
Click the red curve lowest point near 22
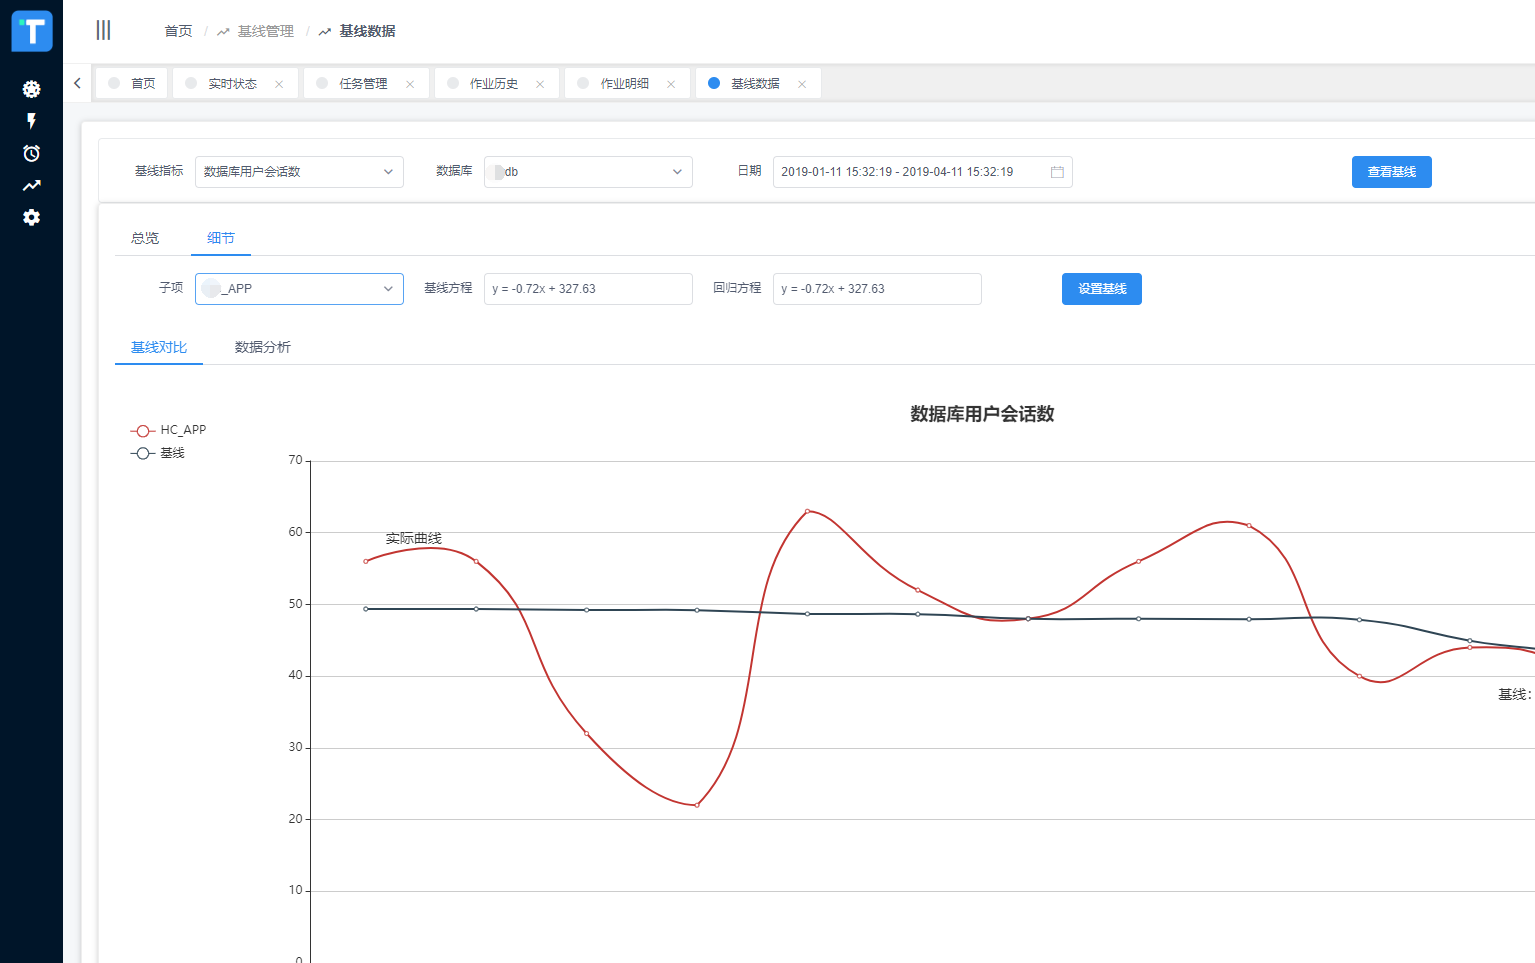click(697, 805)
